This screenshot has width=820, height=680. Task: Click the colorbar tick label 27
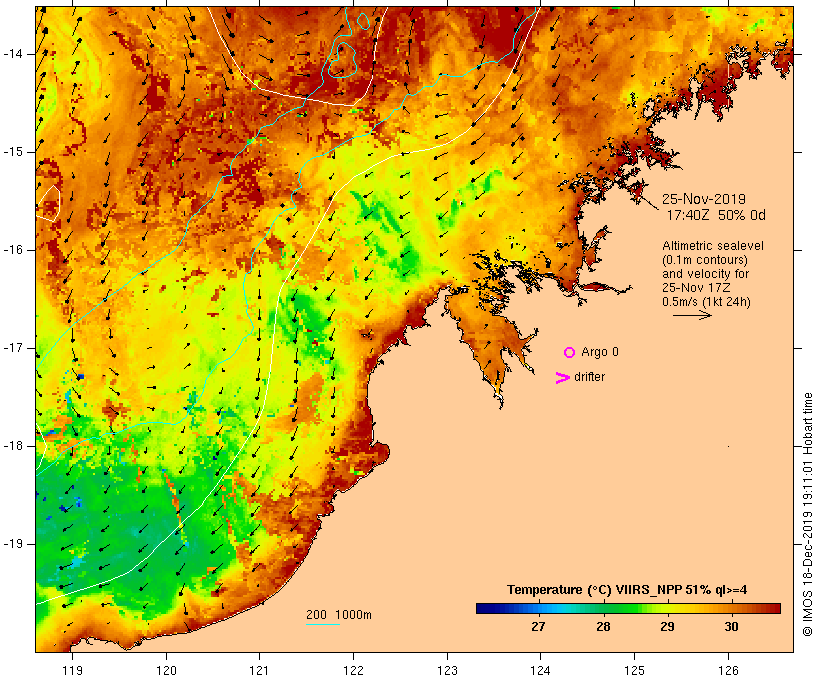538,626
